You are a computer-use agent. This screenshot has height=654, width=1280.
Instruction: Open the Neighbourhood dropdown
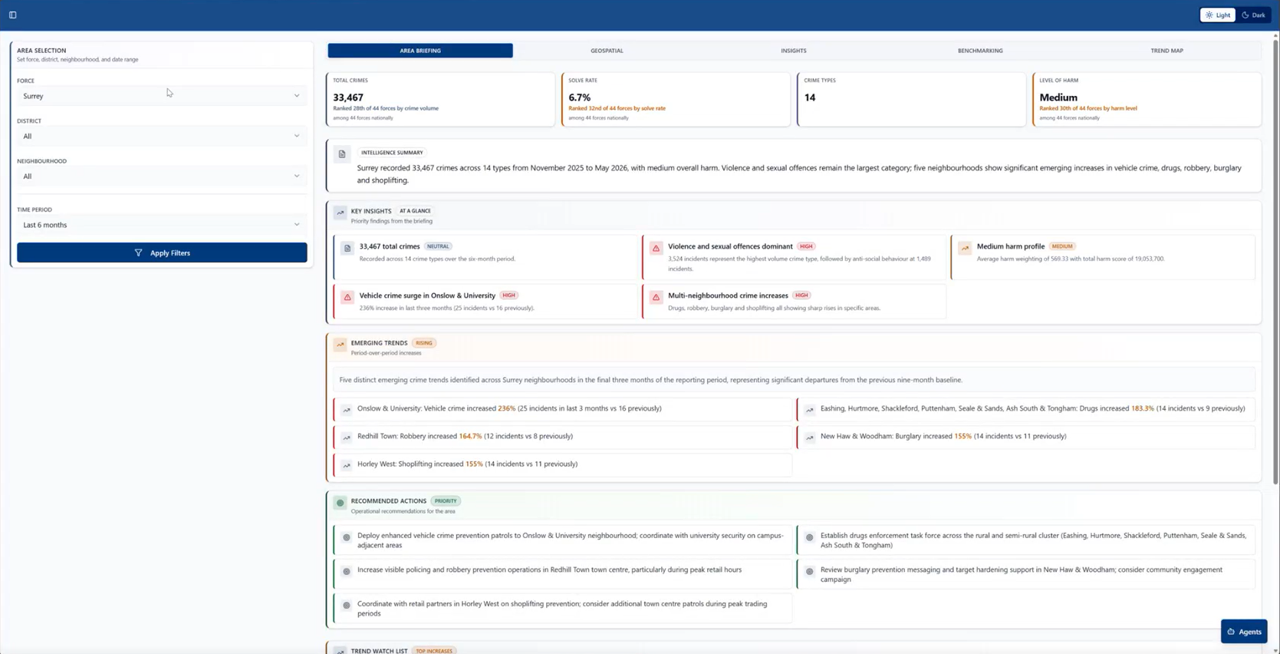[161, 176]
